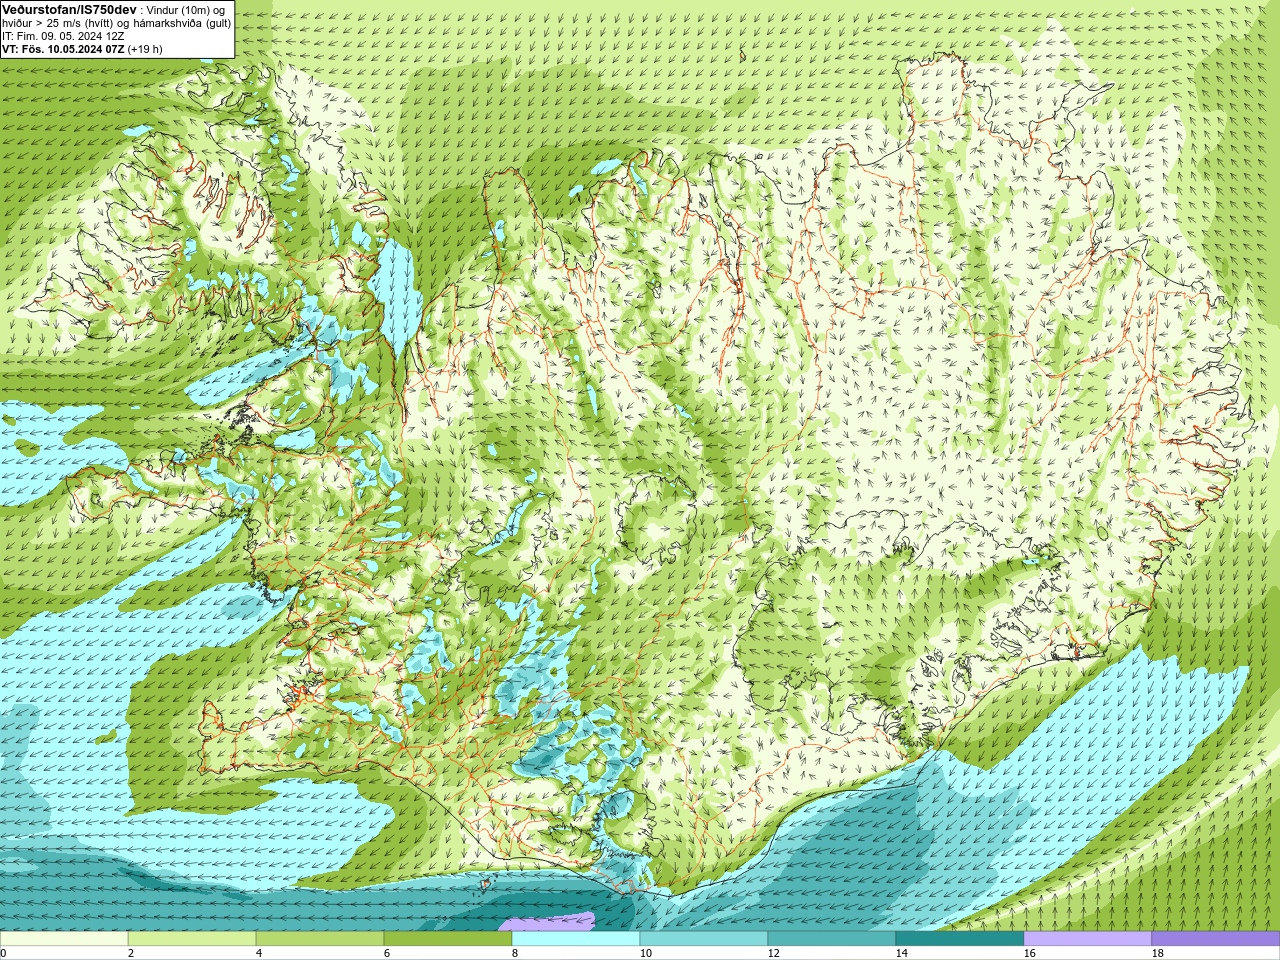The height and width of the screenshot is (960, 1280).
Task: Click the legend label "12"
Action: click(x=773, y=953)
